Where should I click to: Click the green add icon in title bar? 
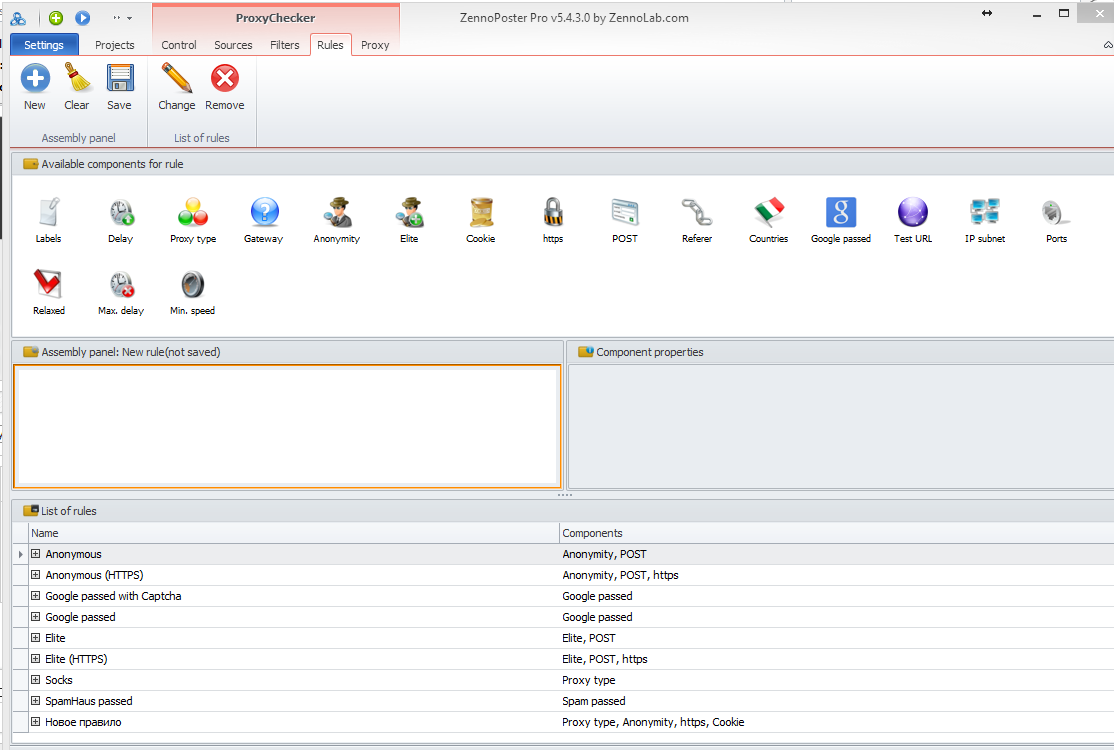point(56,18)
